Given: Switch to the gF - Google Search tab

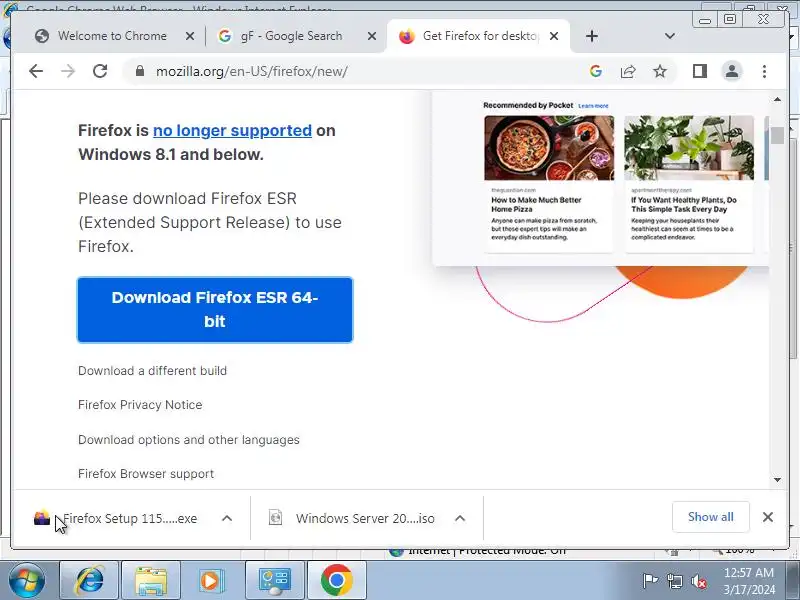Looking at the screenshot, I should coord(291,36).
